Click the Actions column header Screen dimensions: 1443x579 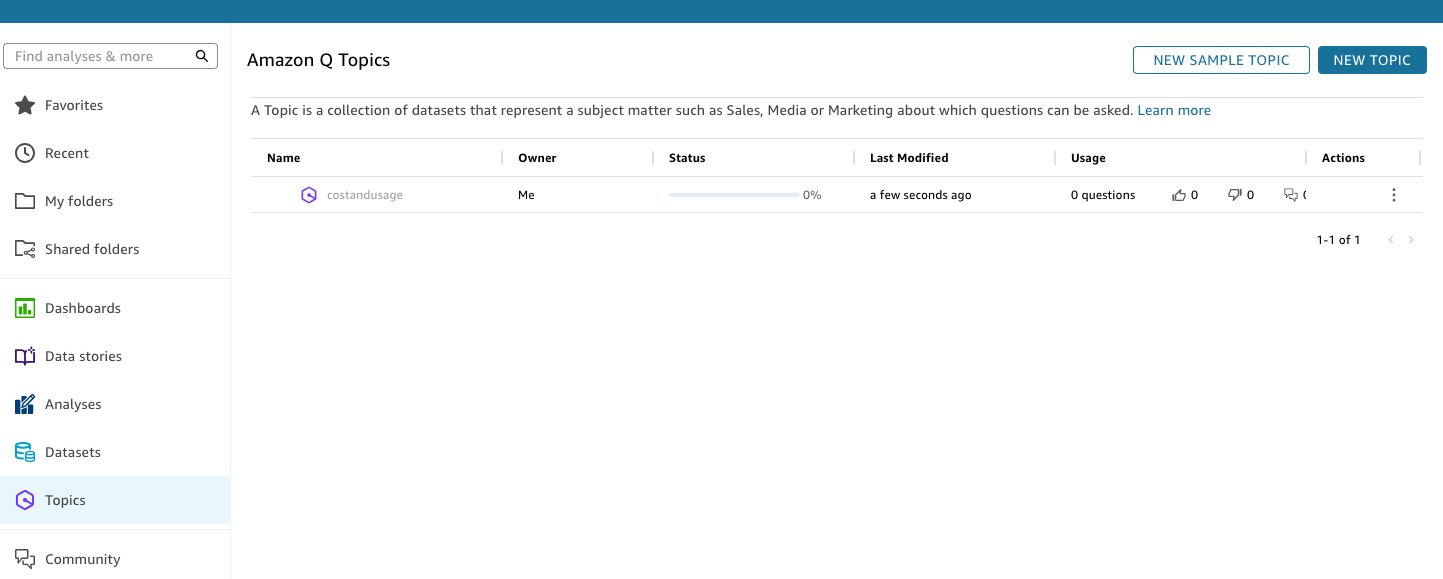1343,158
